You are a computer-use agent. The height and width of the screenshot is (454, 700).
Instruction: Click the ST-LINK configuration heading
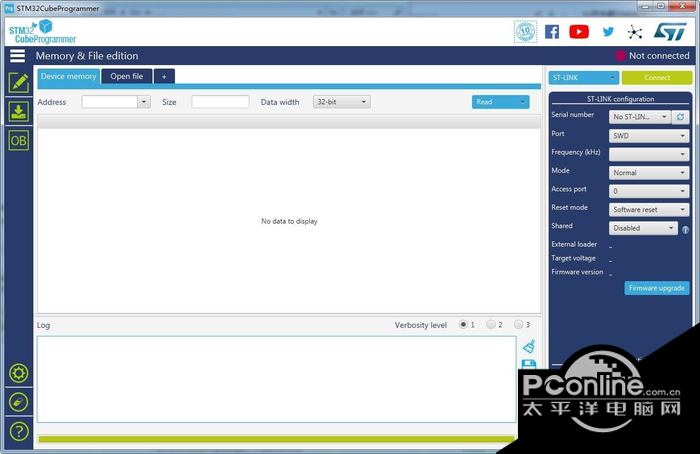click(x=620, y=99)
